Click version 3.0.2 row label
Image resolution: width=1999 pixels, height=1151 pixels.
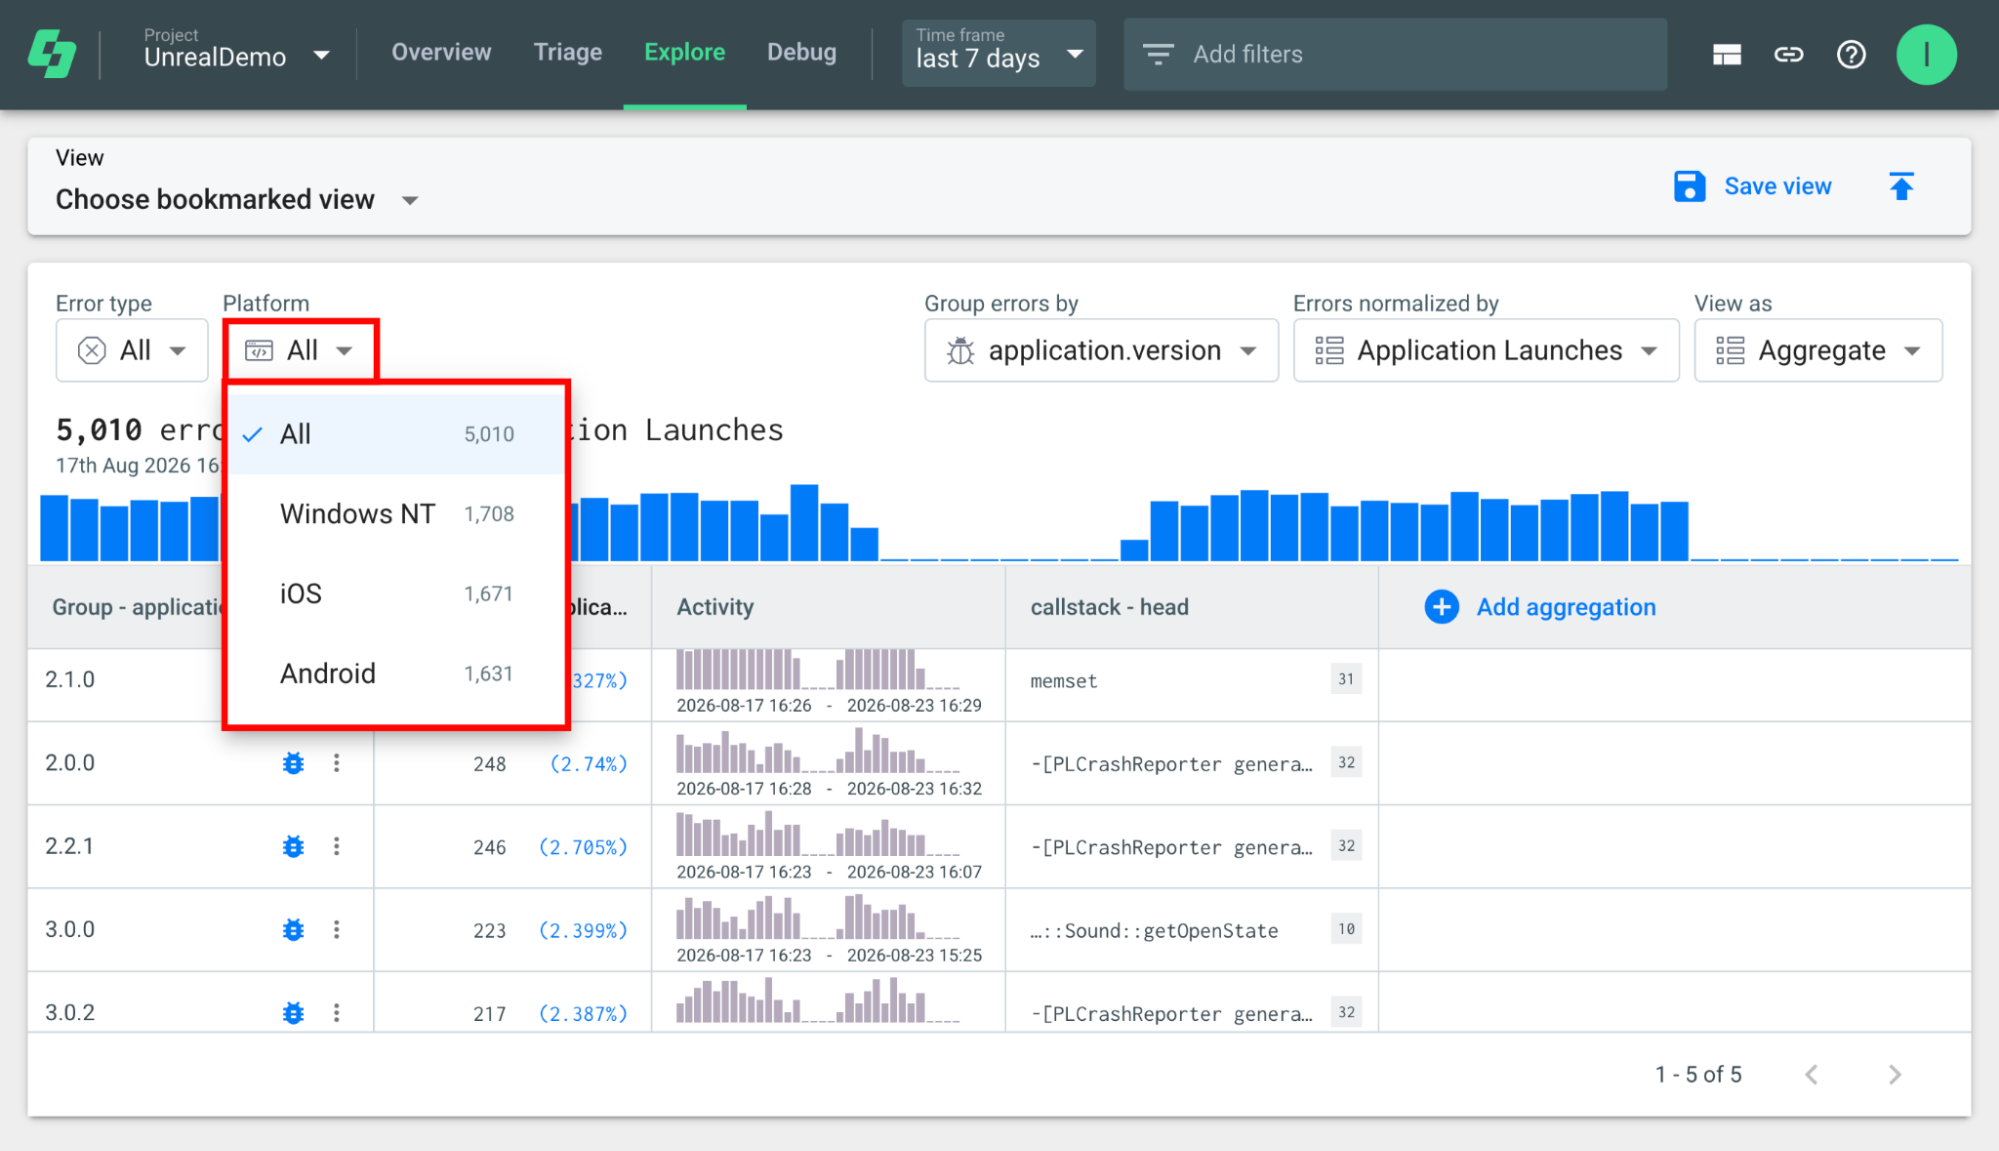click(x=70, y=1012)
